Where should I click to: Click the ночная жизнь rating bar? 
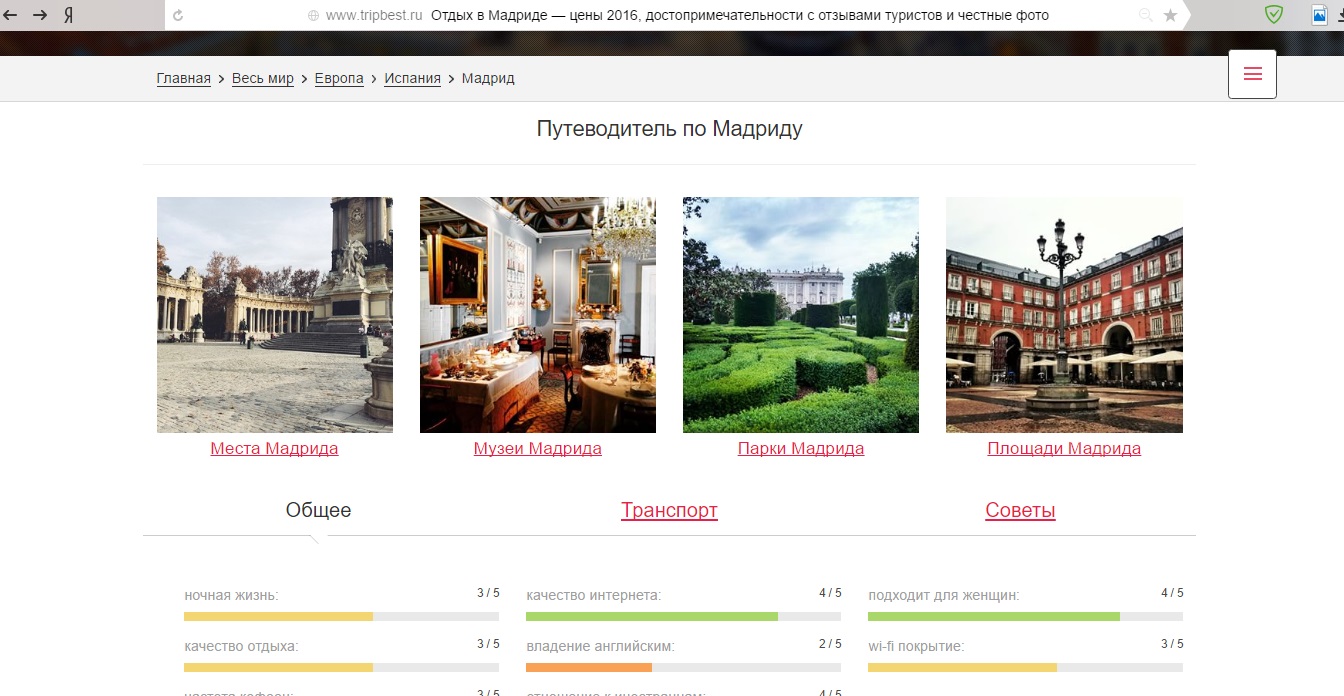point(341,616)
